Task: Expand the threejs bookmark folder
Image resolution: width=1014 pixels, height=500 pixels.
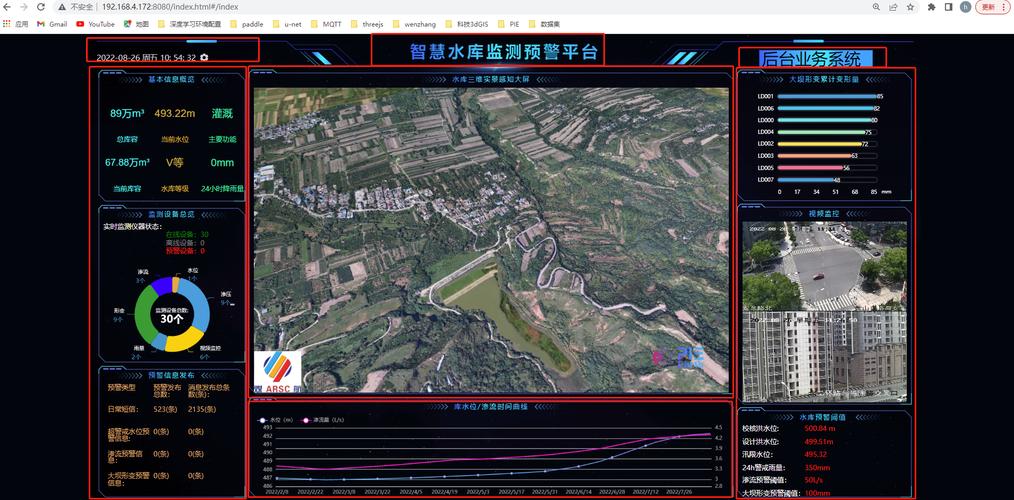Action: coord(367,24)
